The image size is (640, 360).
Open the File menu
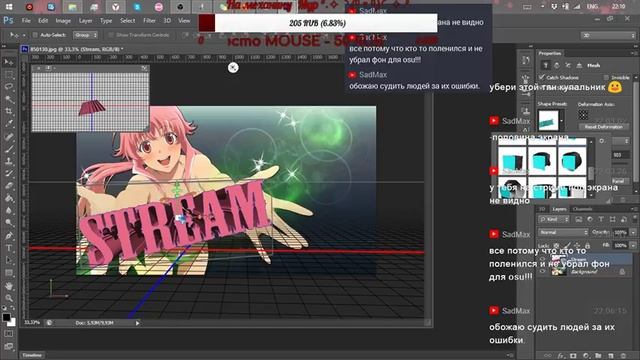tap(26, 20)
